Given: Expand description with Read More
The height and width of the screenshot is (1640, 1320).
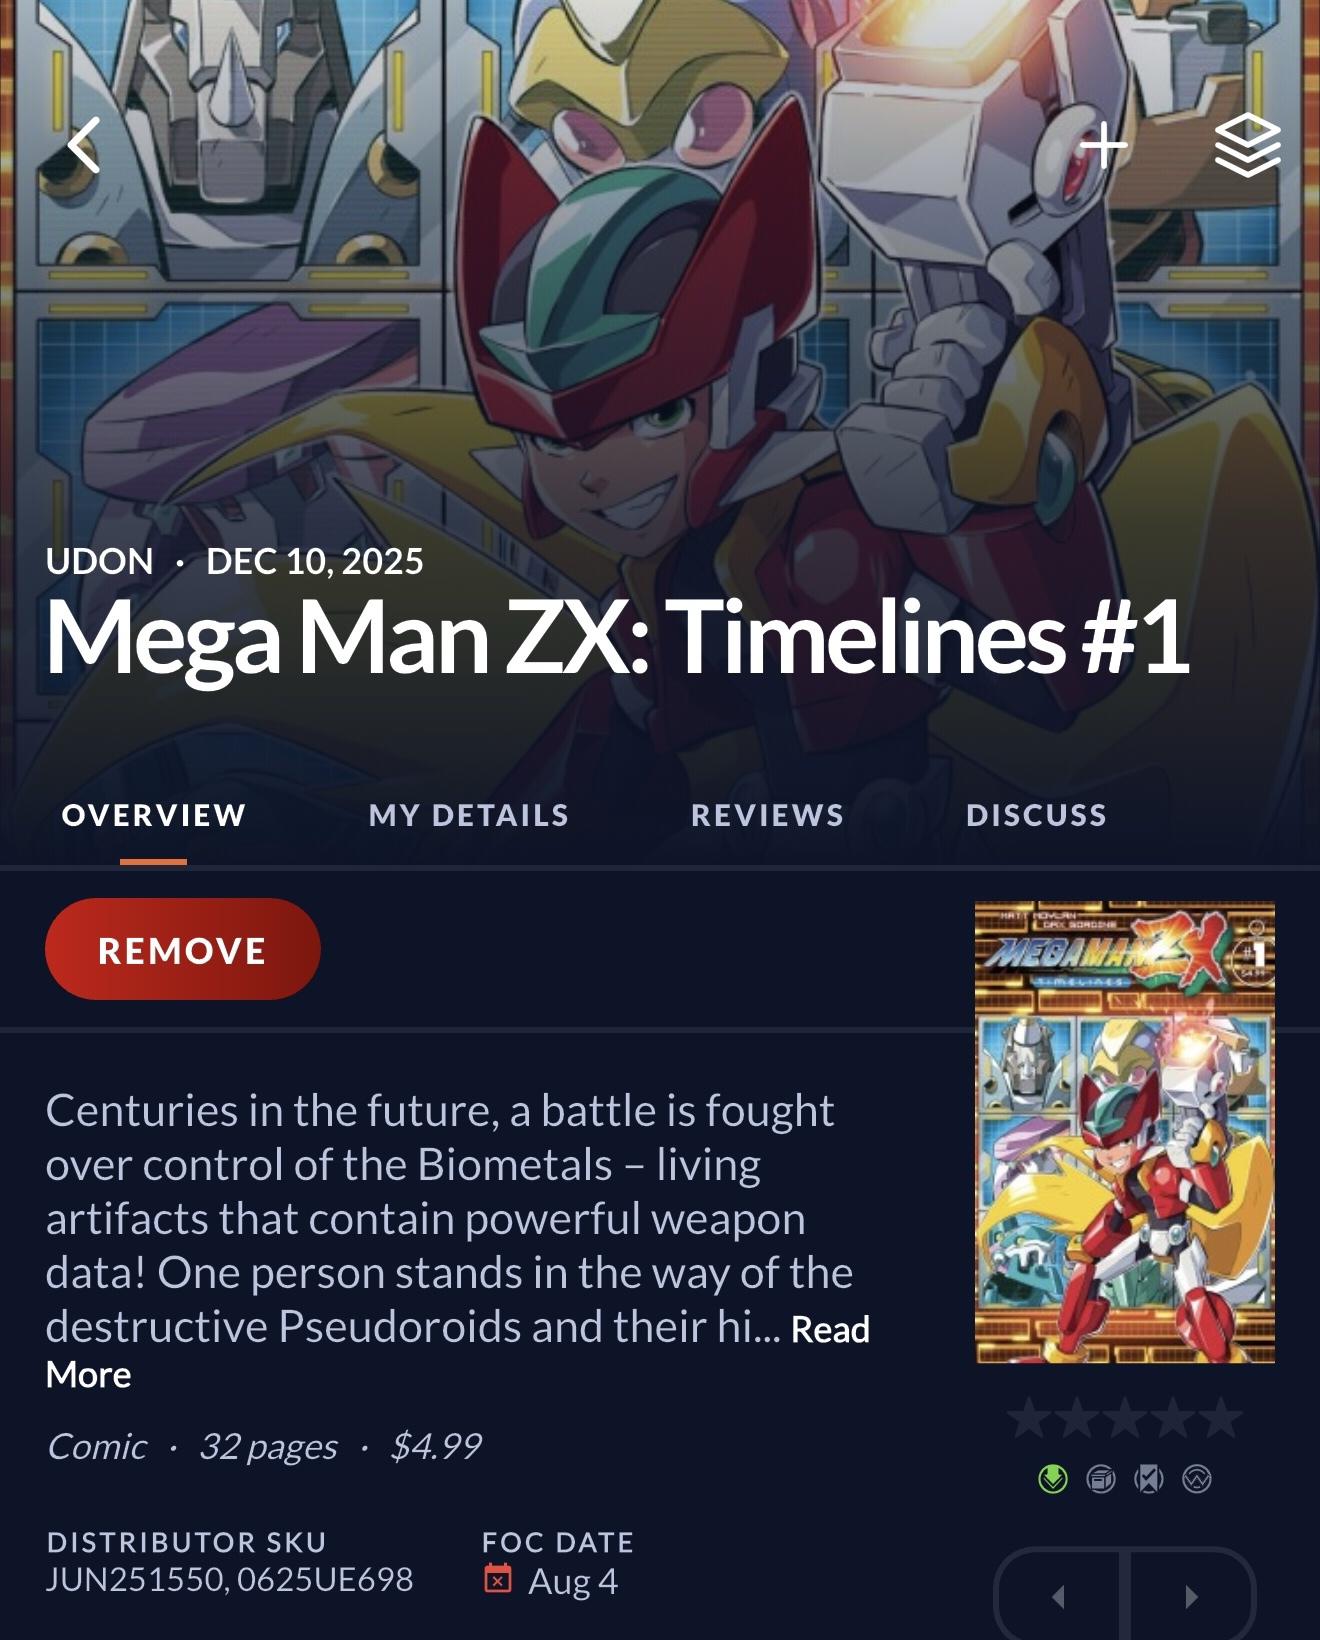Looking at the screenshot, I should 830,1330.
